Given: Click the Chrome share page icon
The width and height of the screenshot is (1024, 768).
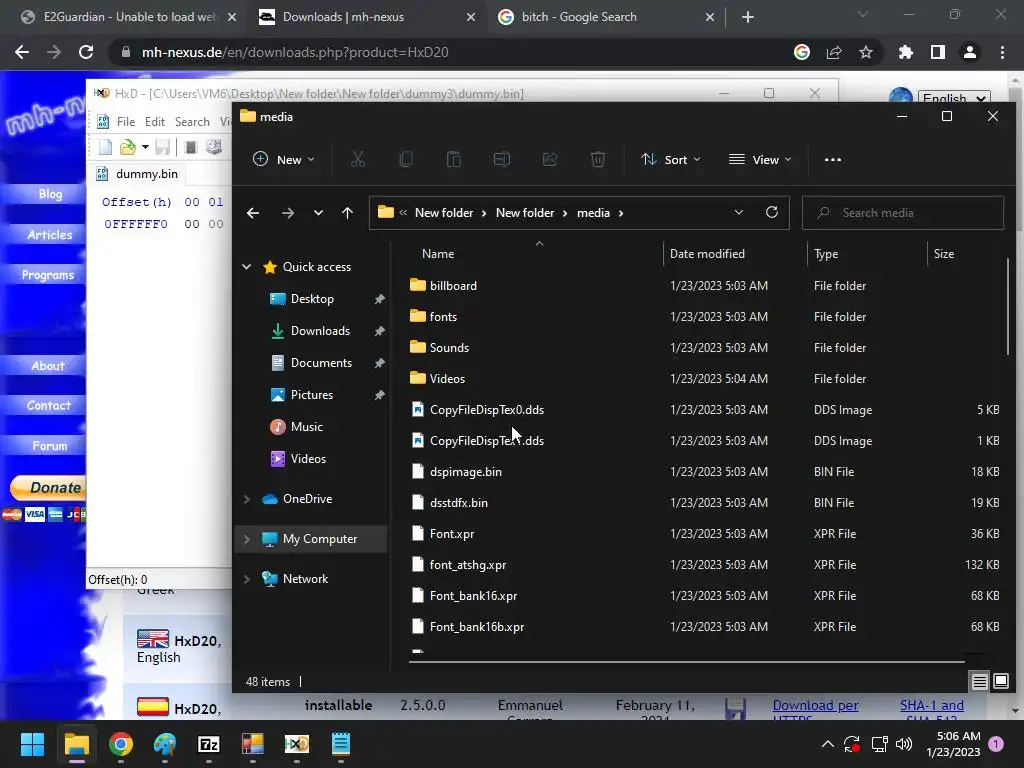Looking at the screenshot, I should pos(834,52).
